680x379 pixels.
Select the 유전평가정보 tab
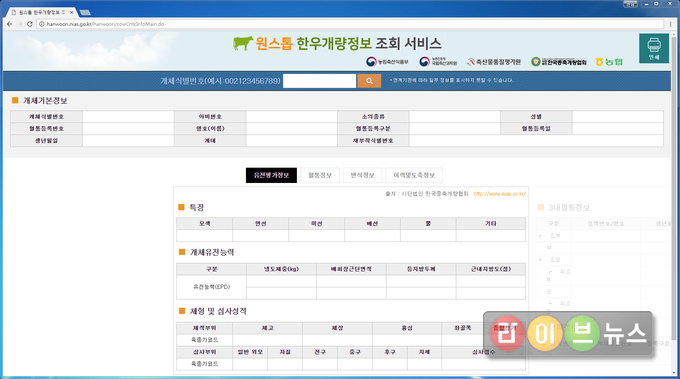coord(271,175)
